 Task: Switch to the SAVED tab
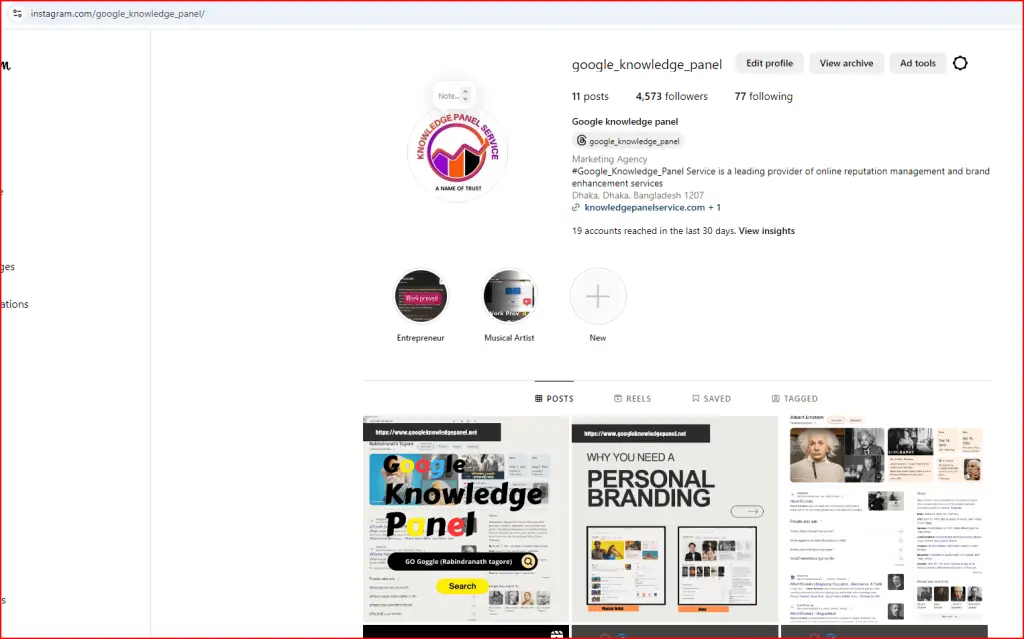pyautogui.click(x=711, y=399)
